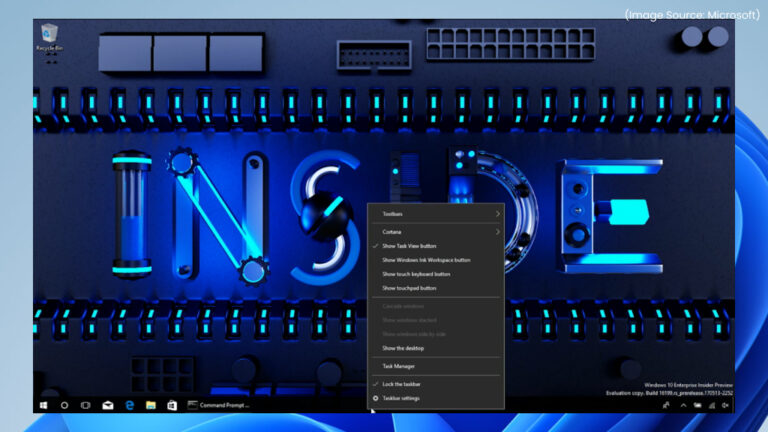The height and width of the screenshot is (432, 768).
Task: Expand the Cortana submenu
Action: pos(436,232)
